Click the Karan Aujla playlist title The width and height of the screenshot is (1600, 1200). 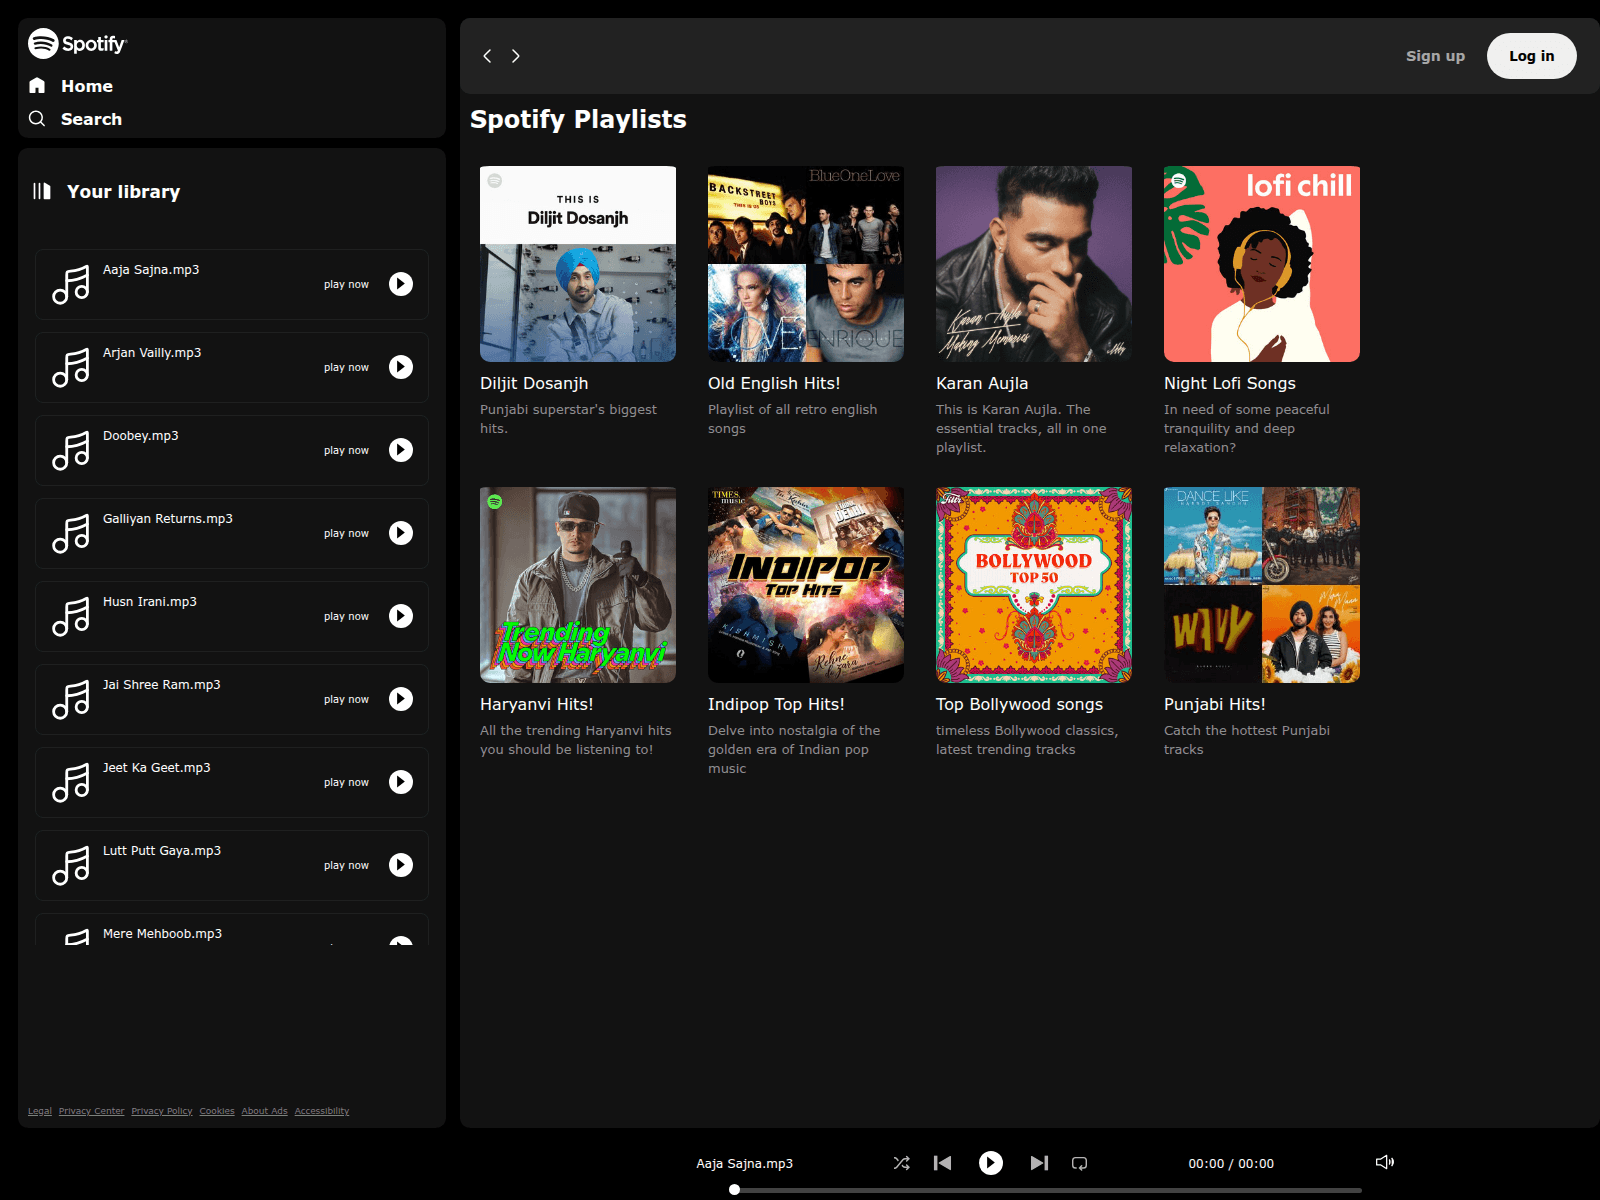982,383
